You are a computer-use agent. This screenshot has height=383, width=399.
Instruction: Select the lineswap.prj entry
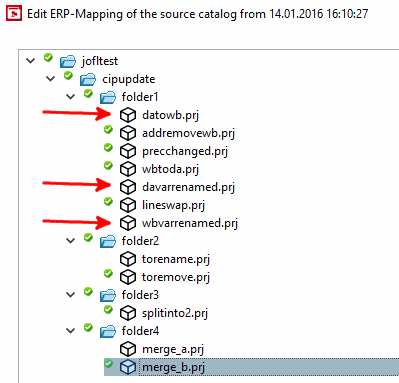tap(173, 205)
